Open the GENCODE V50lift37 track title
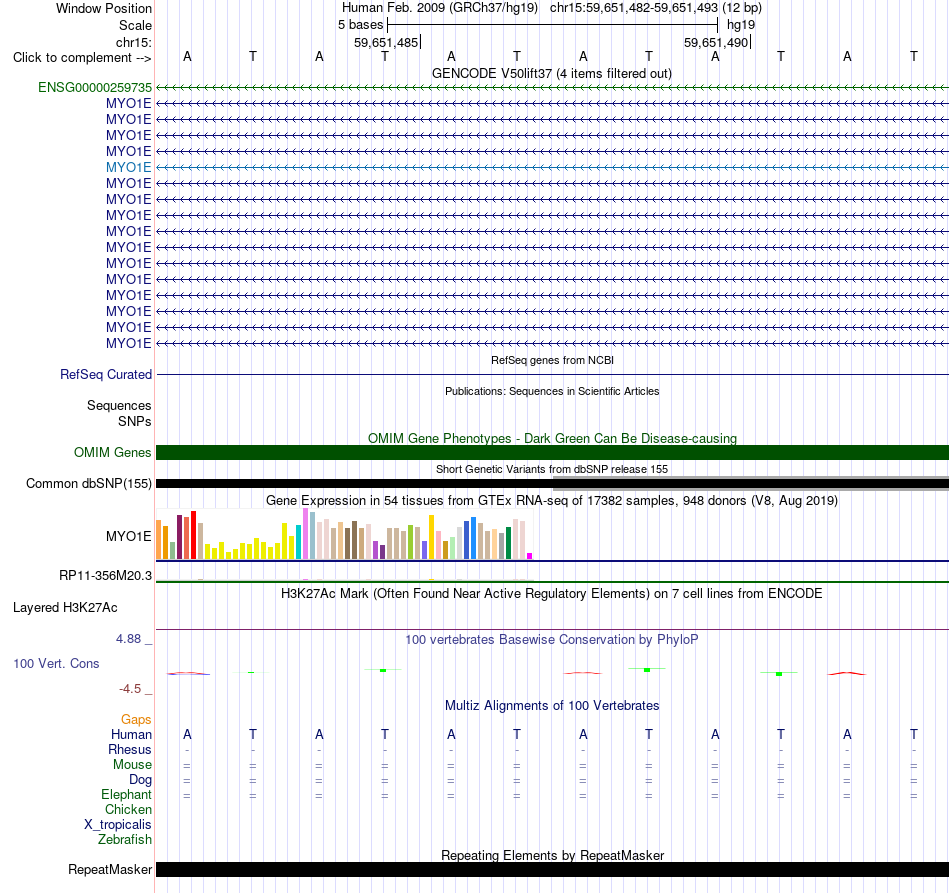Screen dimensions: 950x893 tap(551, 73)
